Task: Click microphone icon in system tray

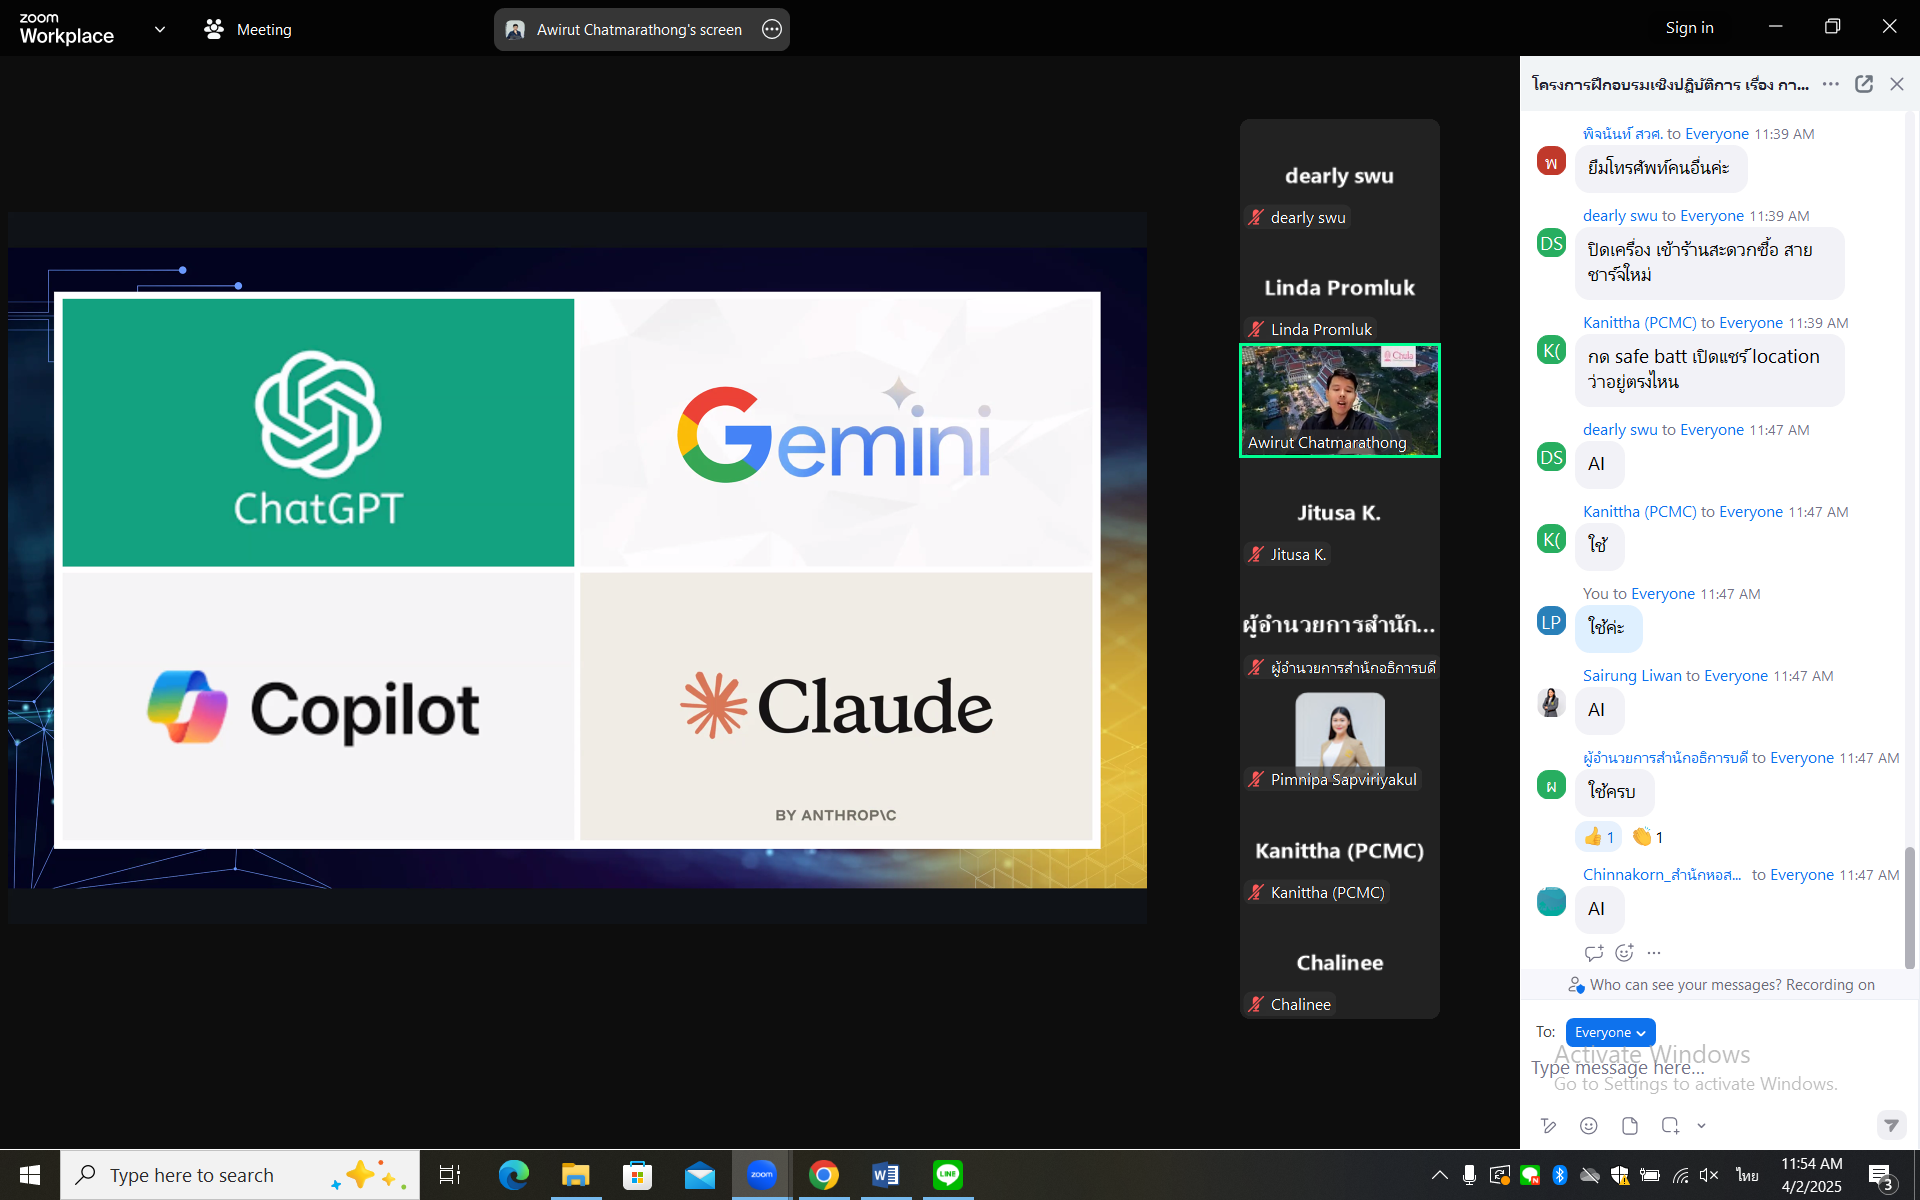Action: (1469, 1175)
